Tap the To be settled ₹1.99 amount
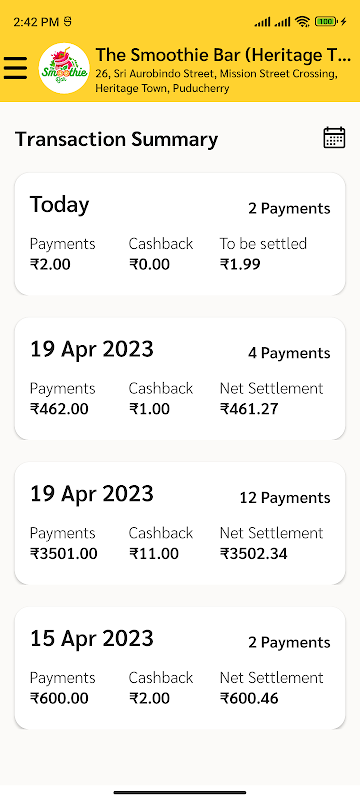360x800 pixels. tap(240, 264)
